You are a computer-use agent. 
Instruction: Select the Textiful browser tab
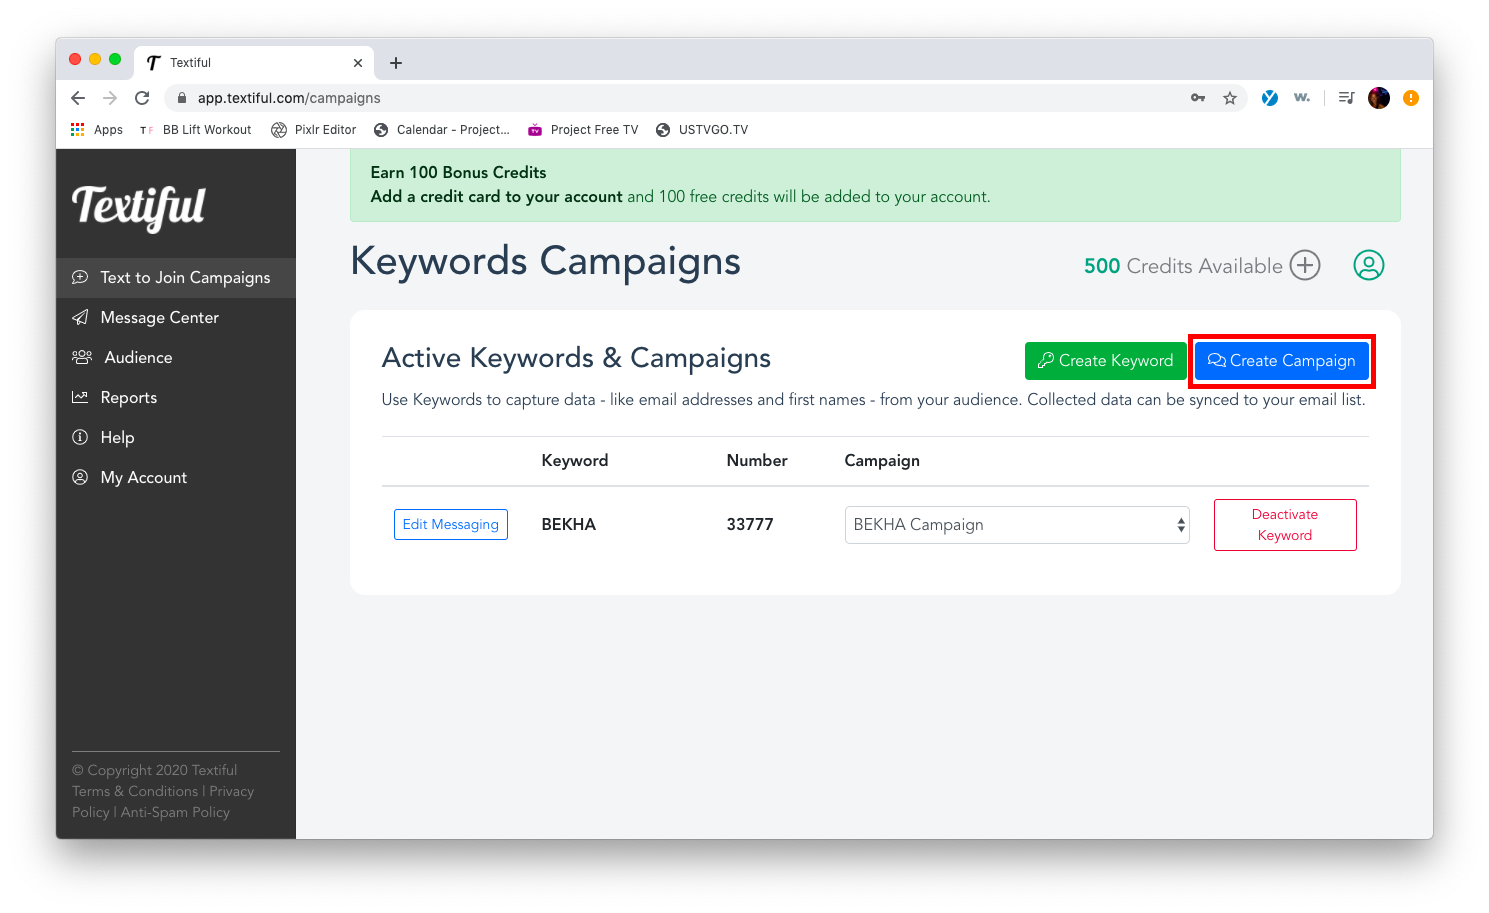tap(254, 62)
